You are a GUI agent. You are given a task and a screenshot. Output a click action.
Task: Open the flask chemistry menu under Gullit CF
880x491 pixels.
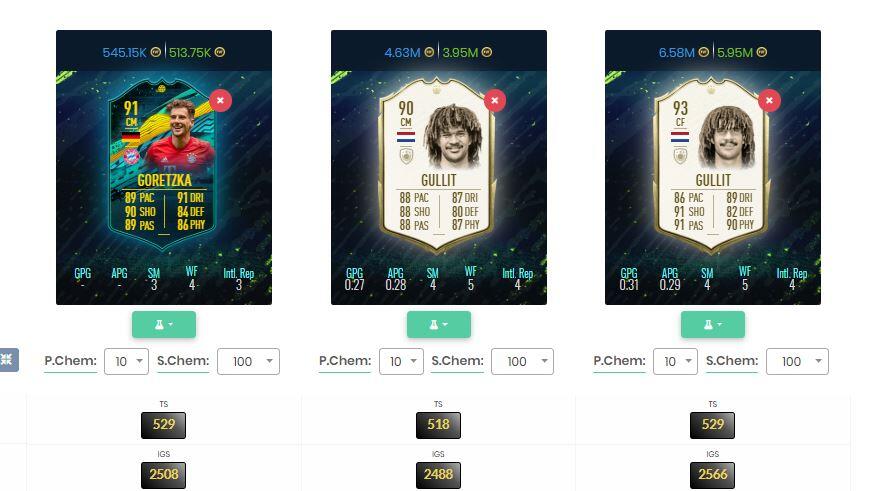[x=713, y=324]
